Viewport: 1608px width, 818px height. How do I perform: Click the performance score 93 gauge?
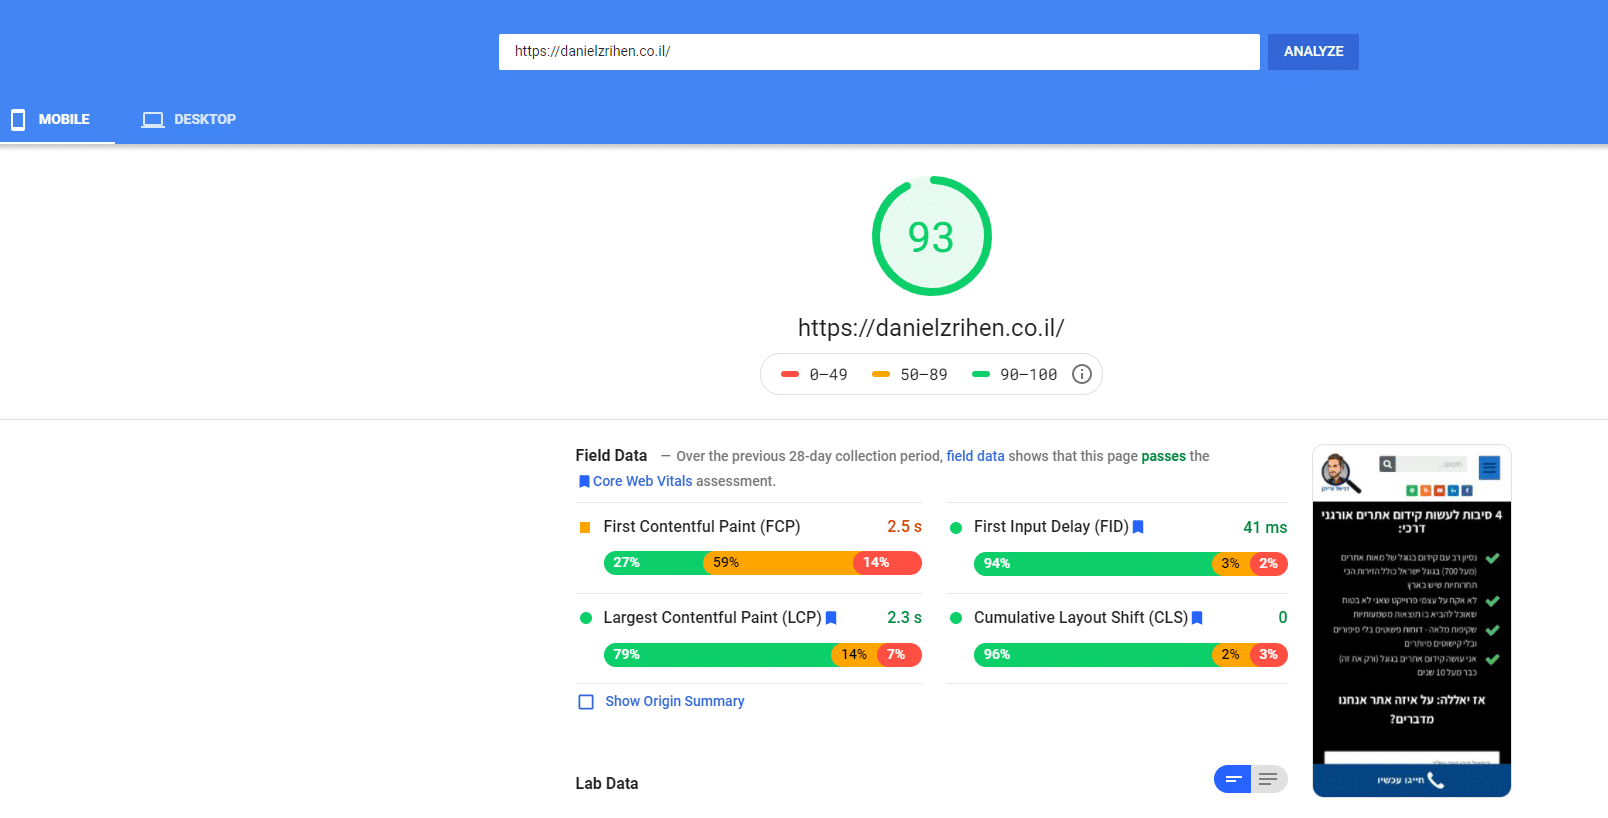click(931, 236)
